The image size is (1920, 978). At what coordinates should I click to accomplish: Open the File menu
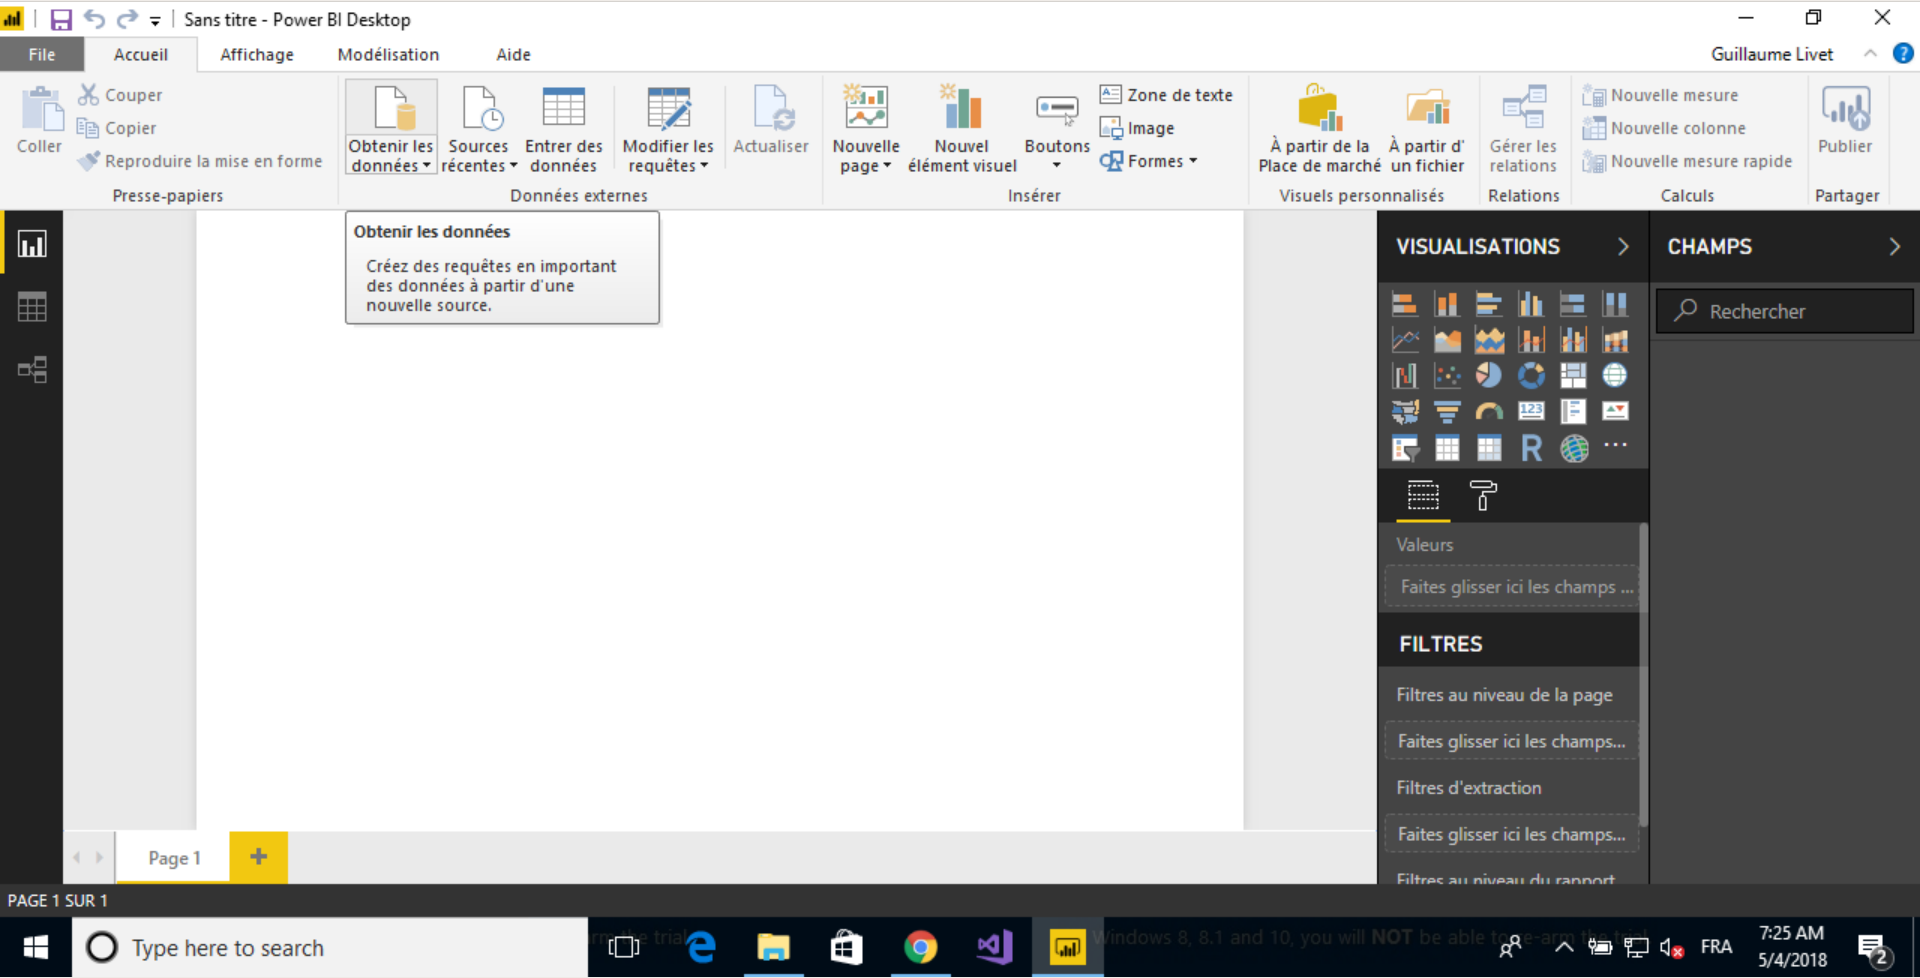coord(41,55)
